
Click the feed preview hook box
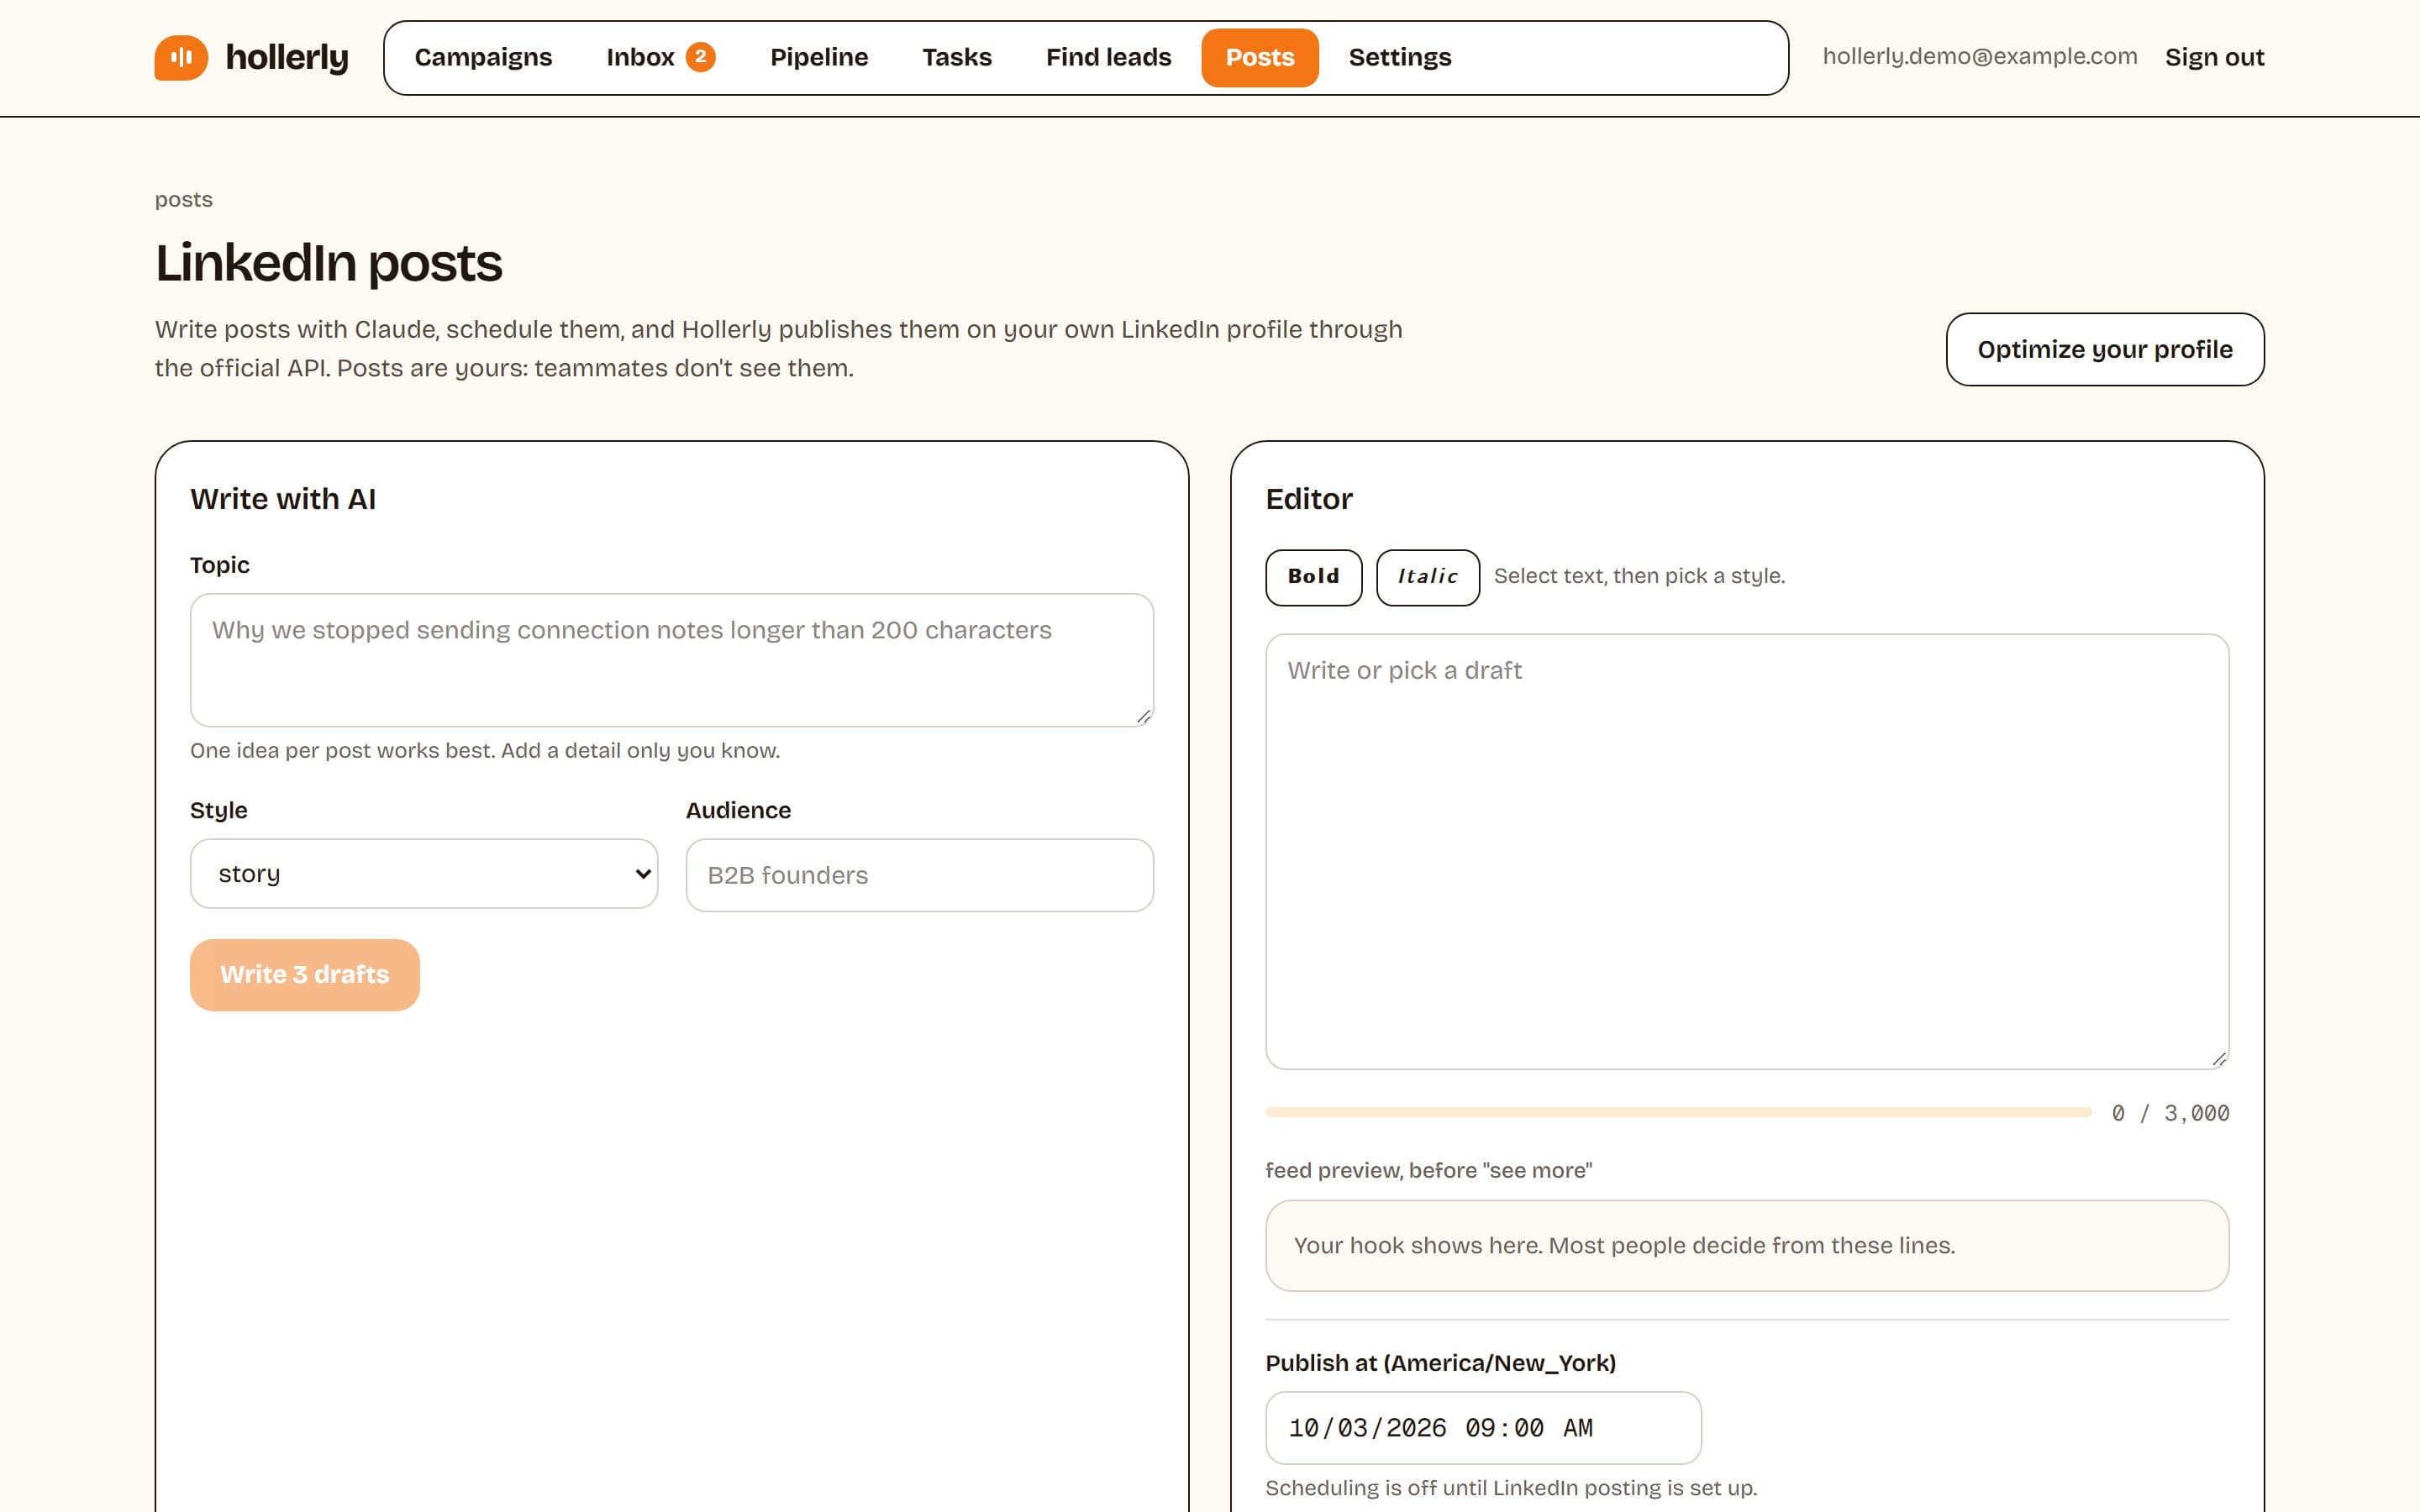point(1746,1245)
